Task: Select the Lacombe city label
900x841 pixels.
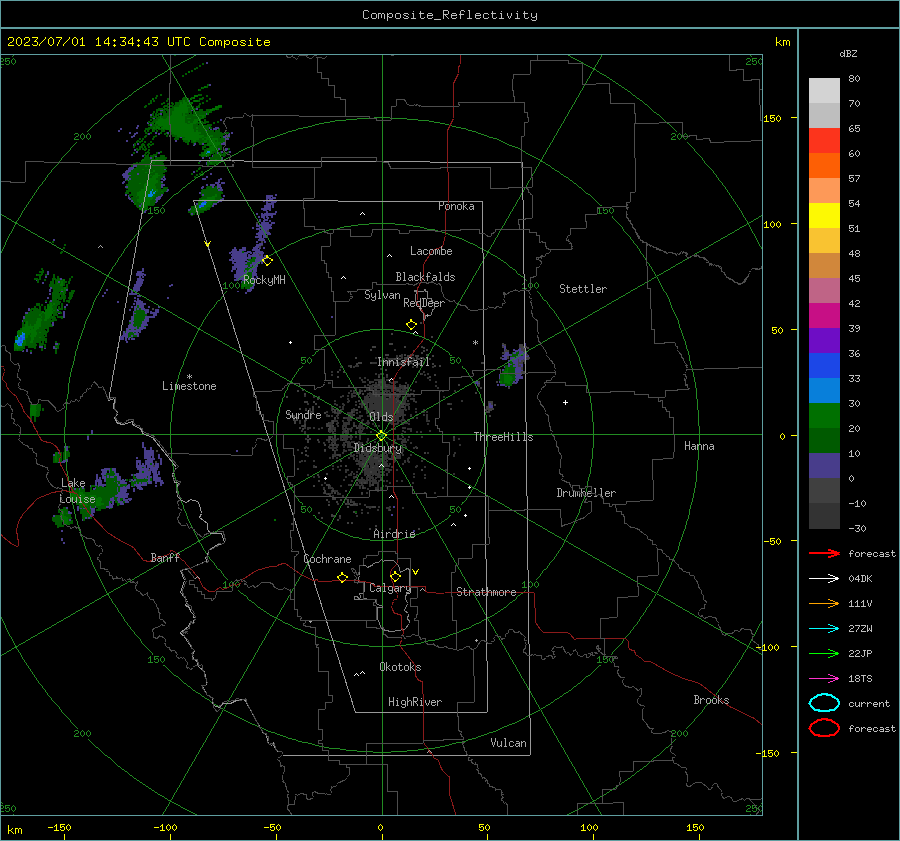Action: pyautogui.click(x=431, y=251)
